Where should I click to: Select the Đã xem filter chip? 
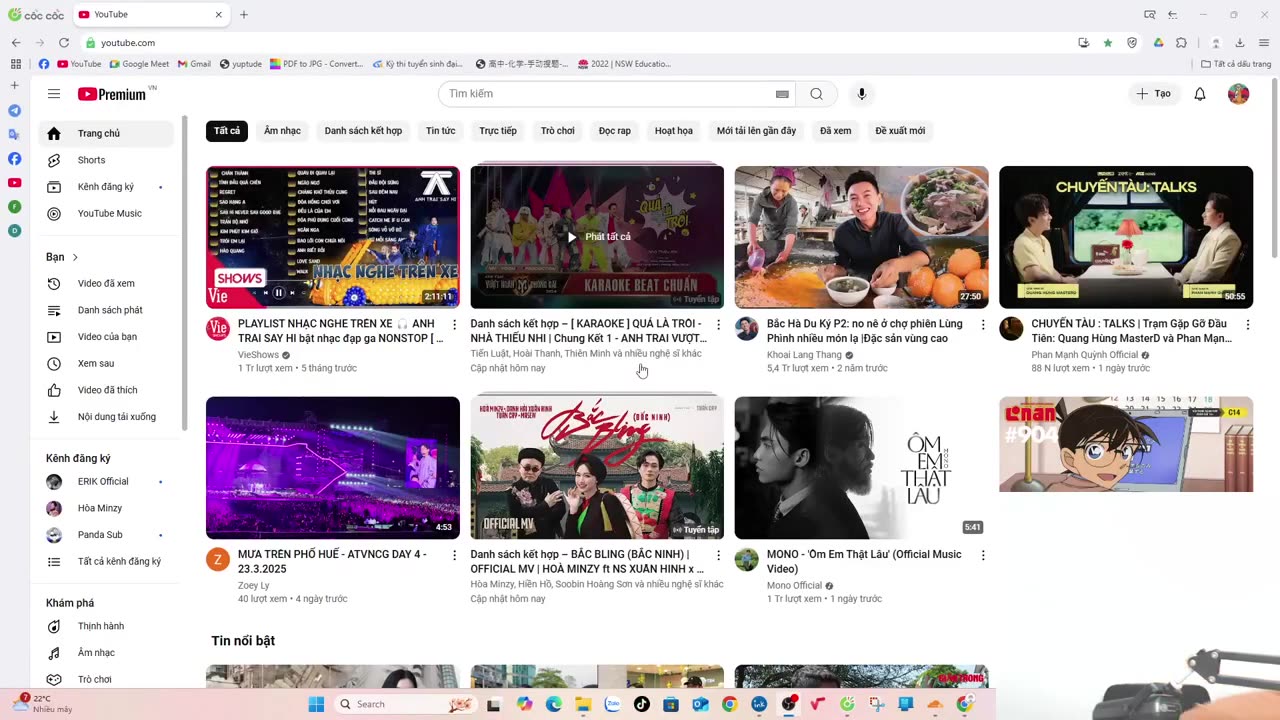(836, 131)
